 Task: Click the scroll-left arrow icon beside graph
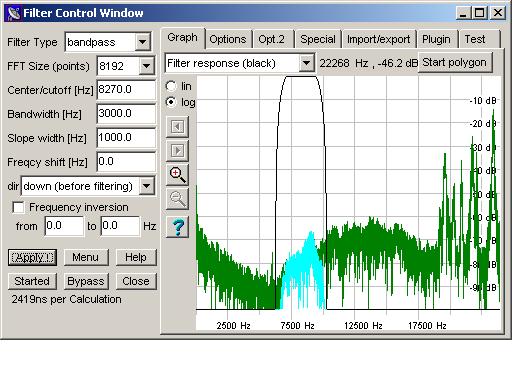[177, 127]
